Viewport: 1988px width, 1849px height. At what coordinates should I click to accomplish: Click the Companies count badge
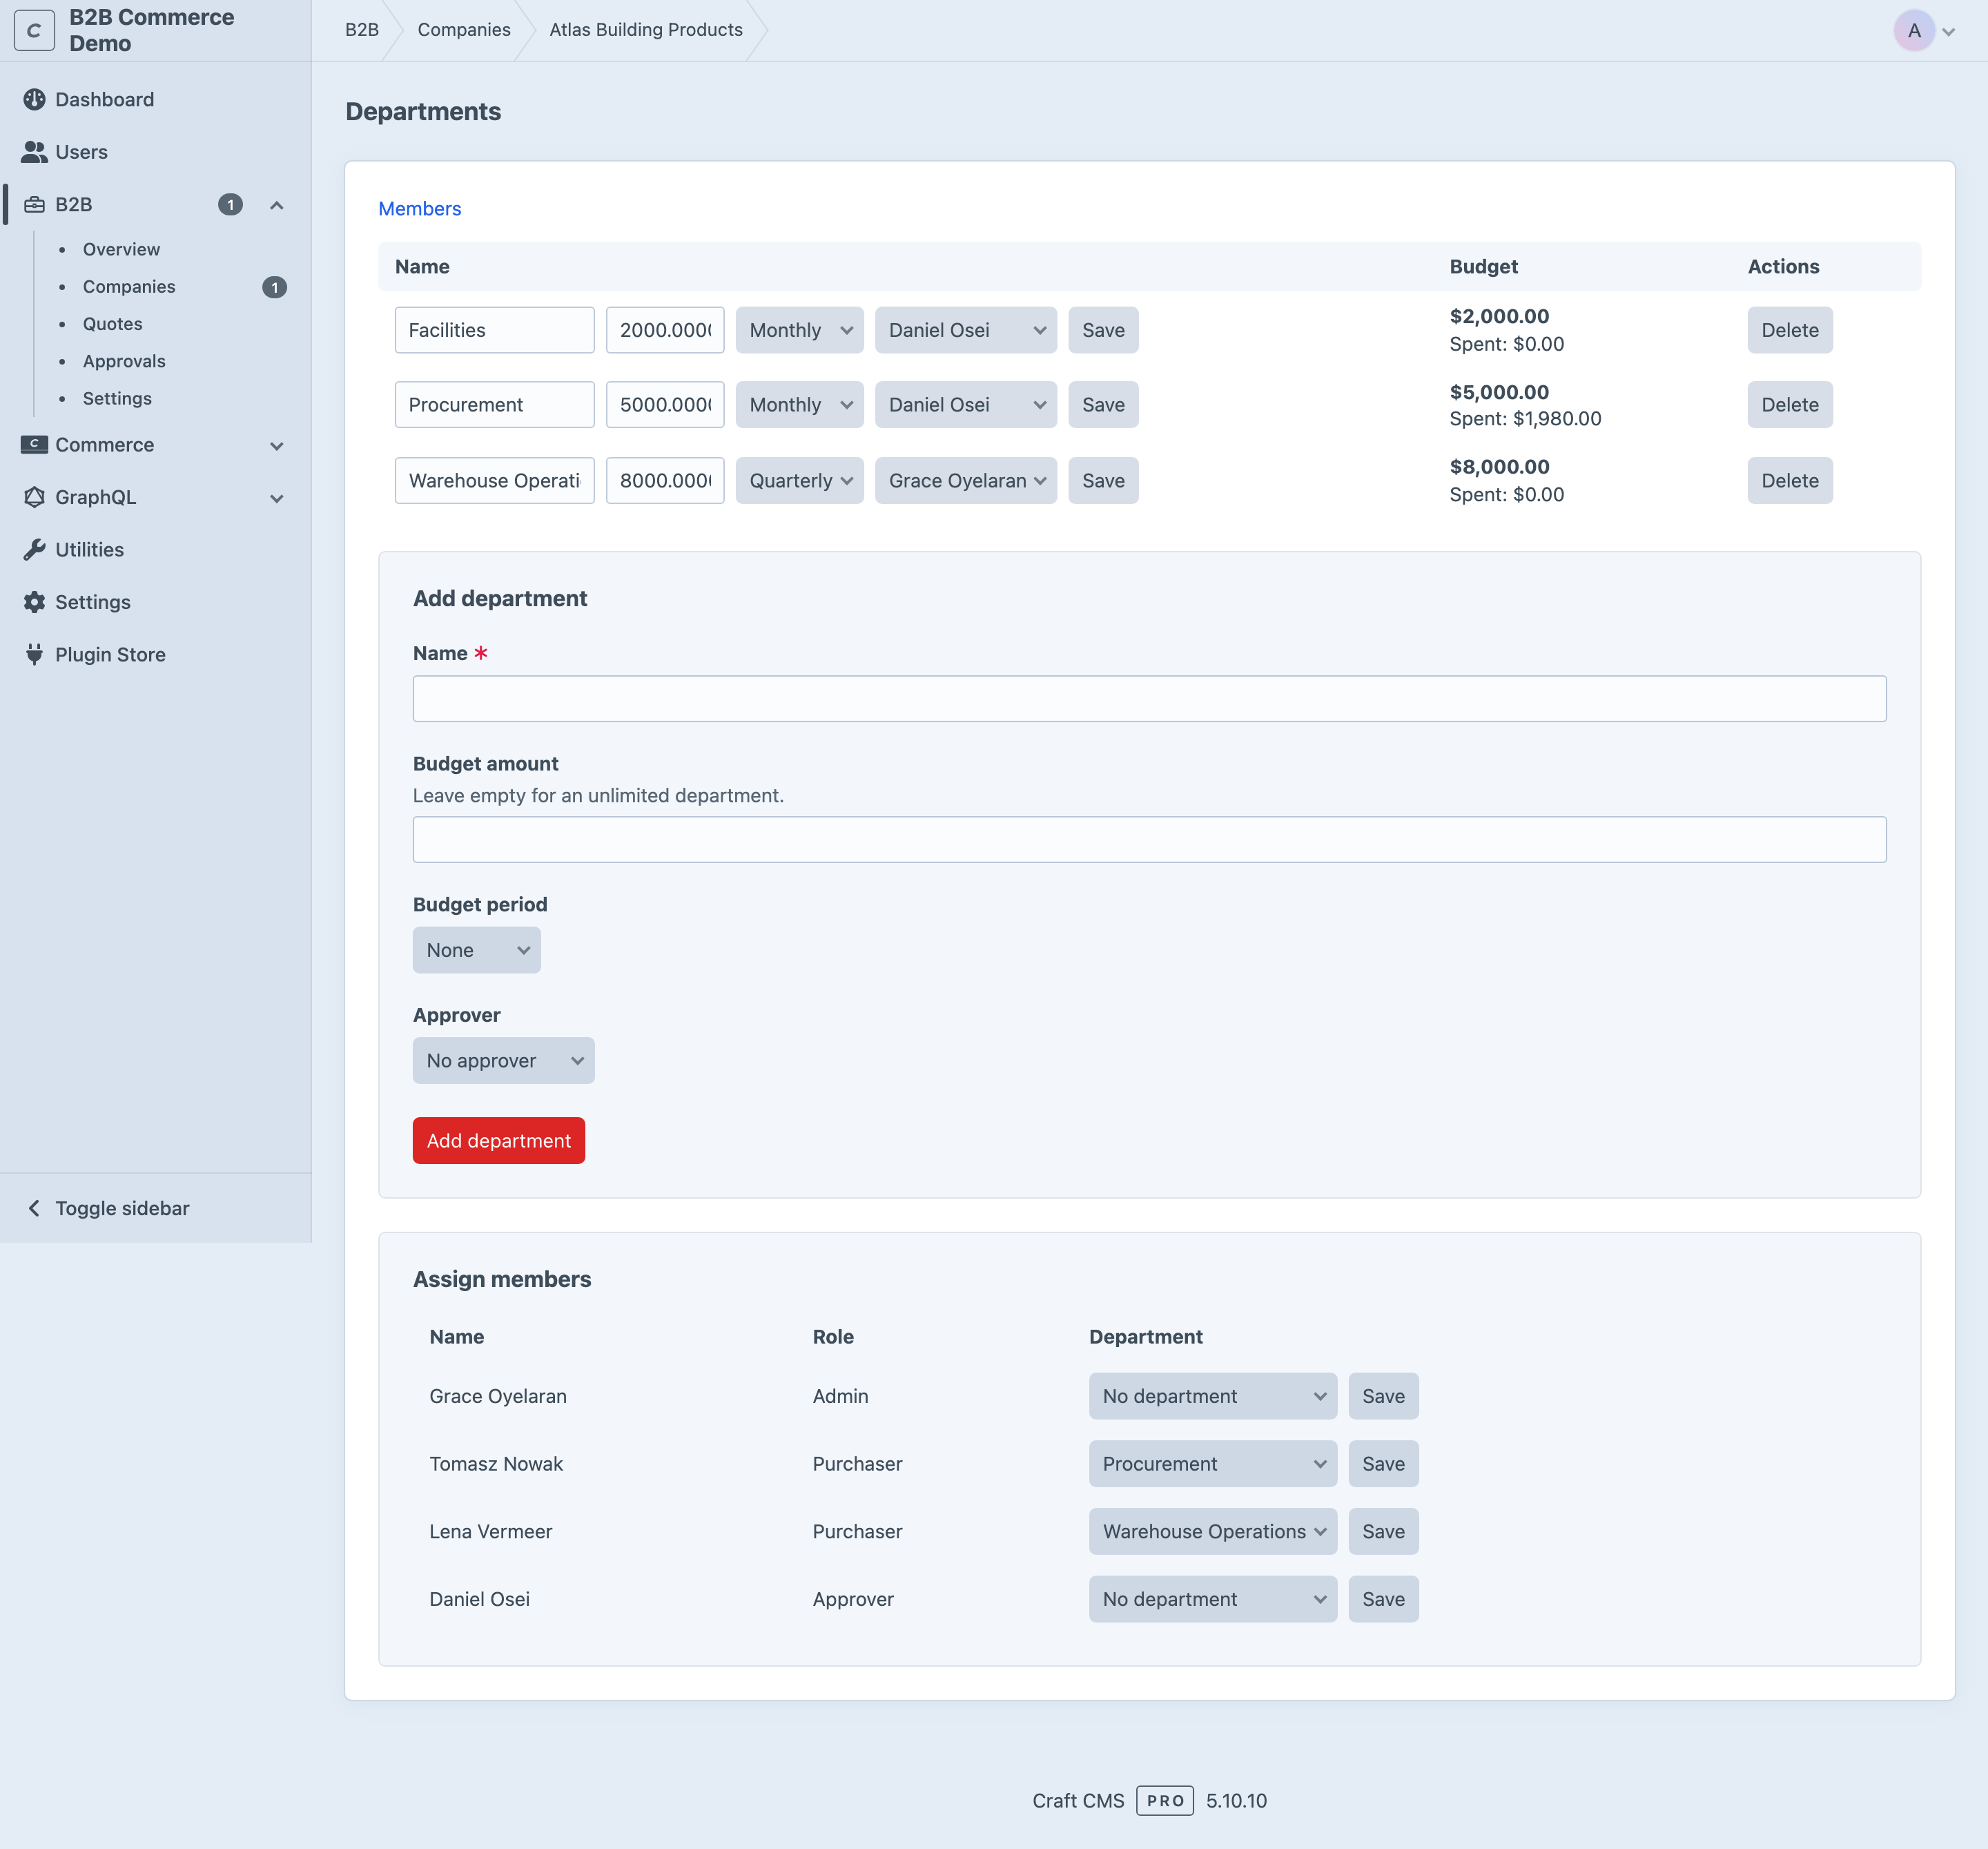[x=274, y=287]
